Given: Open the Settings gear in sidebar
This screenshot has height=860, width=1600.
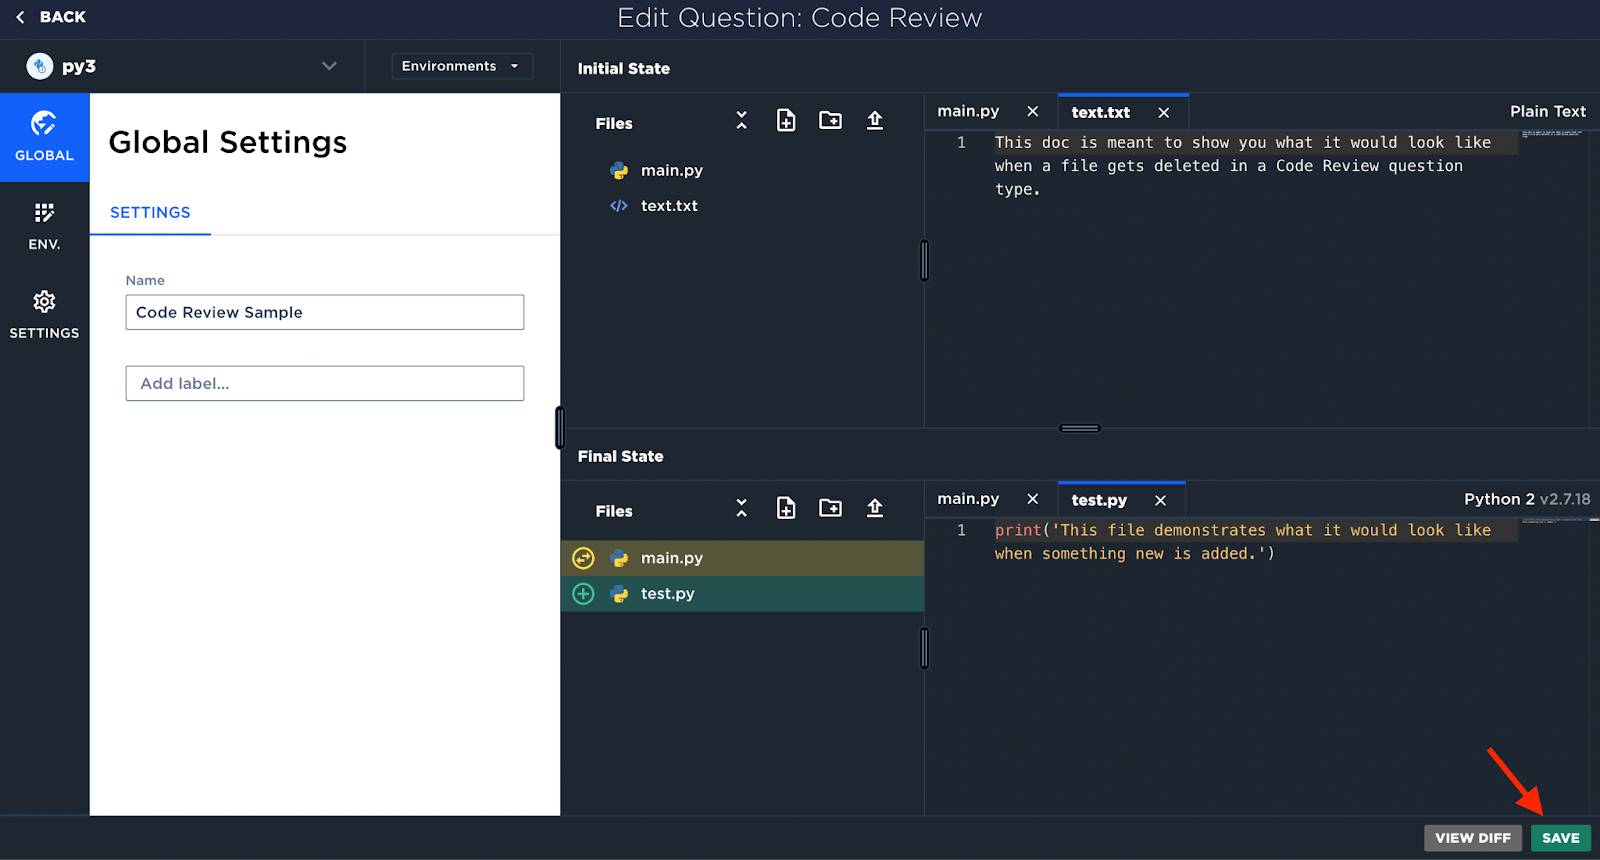Looking at the screenshot, I should 44,314.
